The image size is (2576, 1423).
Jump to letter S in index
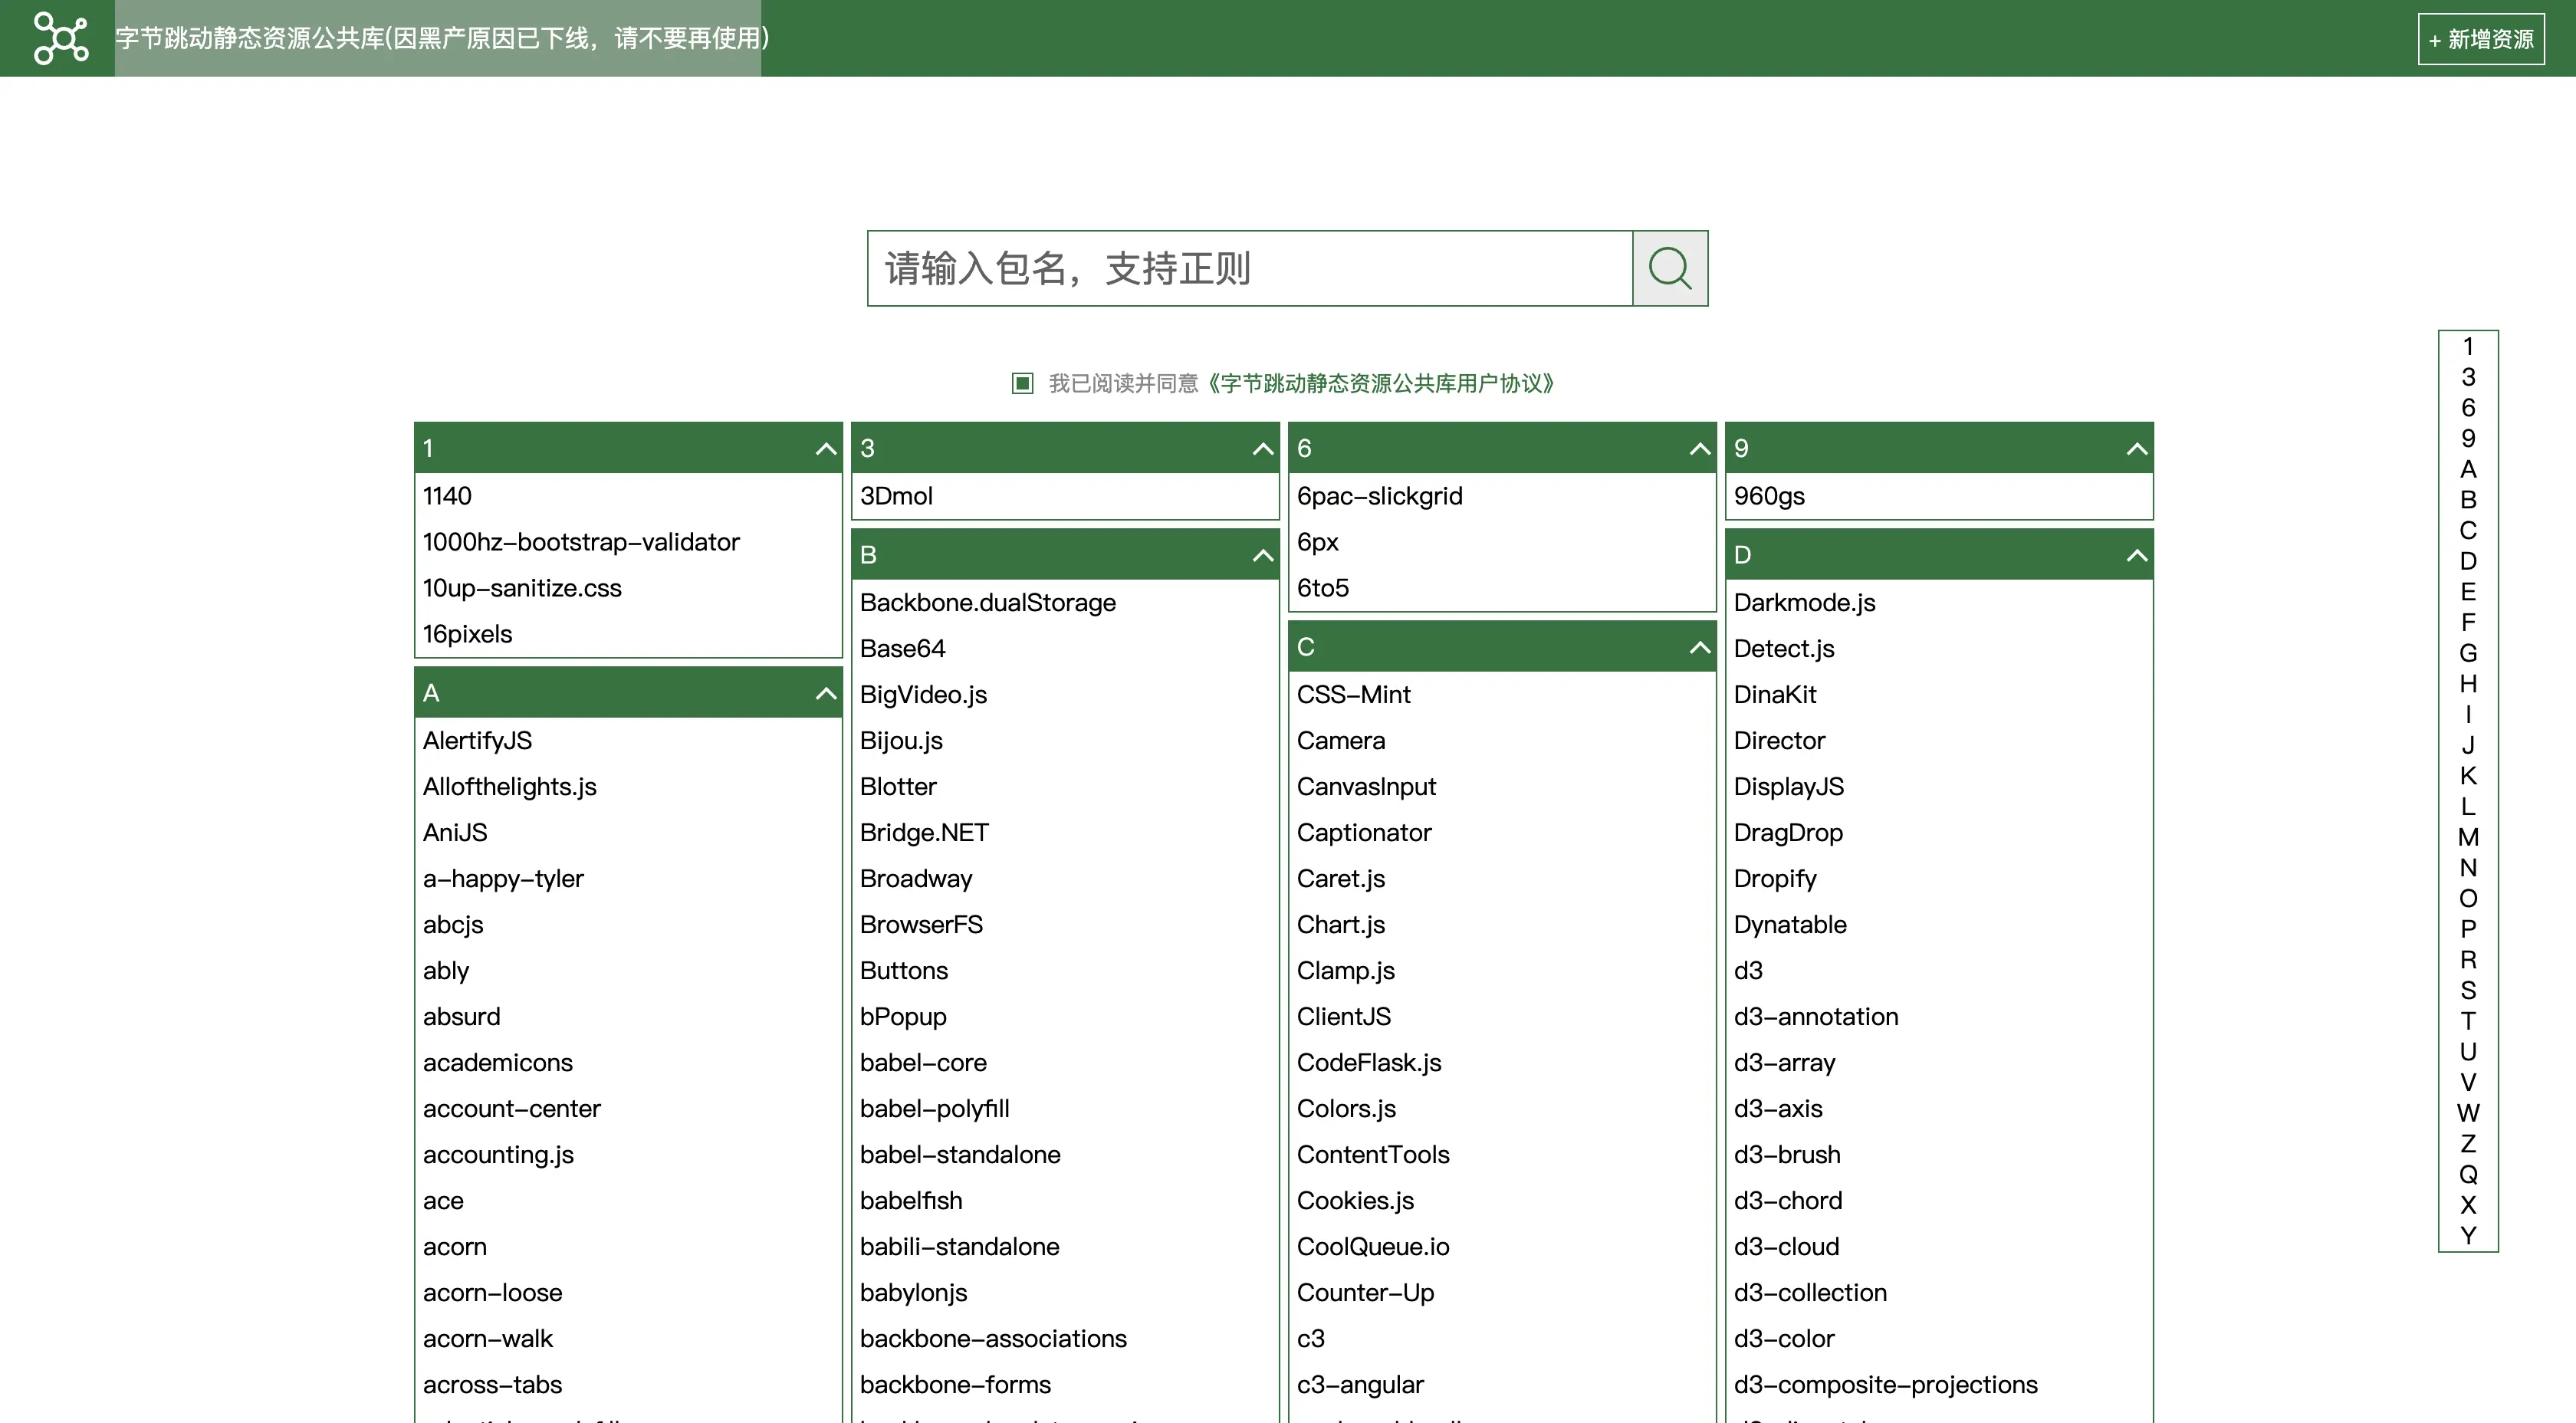(2467, 990)
